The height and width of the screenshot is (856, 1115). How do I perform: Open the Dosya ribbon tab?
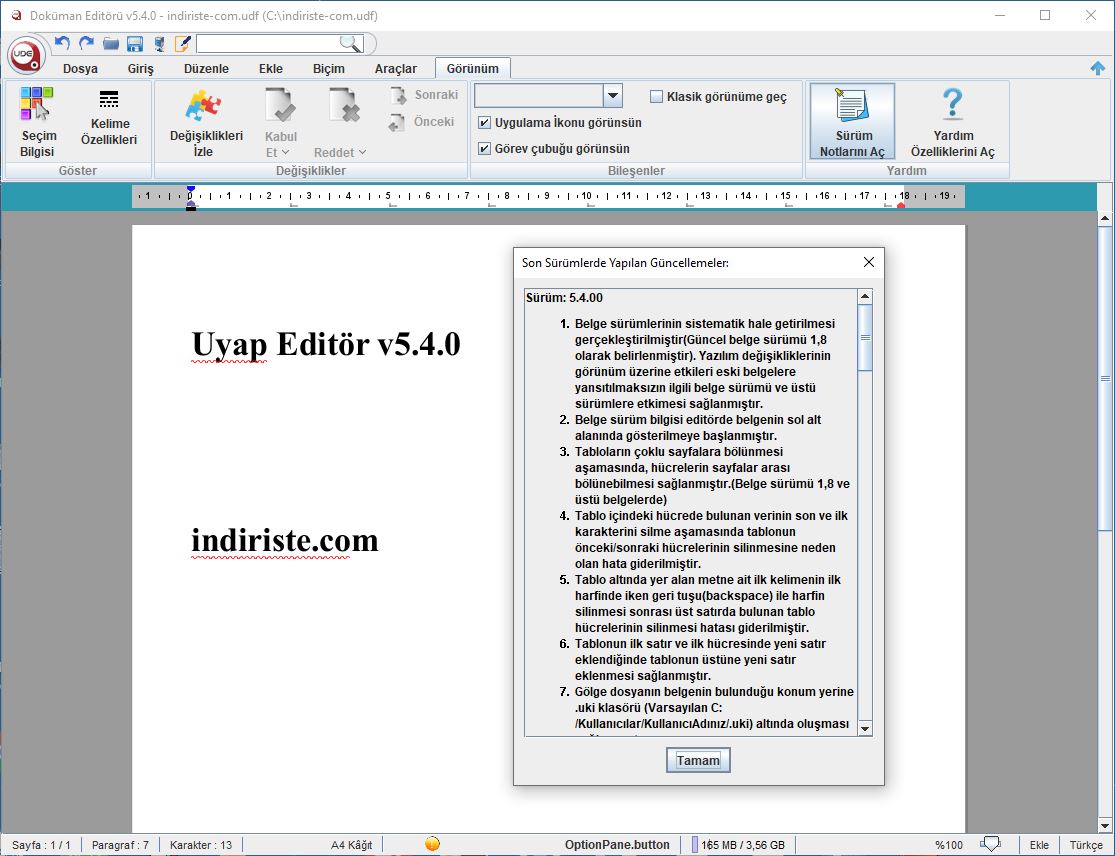[x=80, y=68]
